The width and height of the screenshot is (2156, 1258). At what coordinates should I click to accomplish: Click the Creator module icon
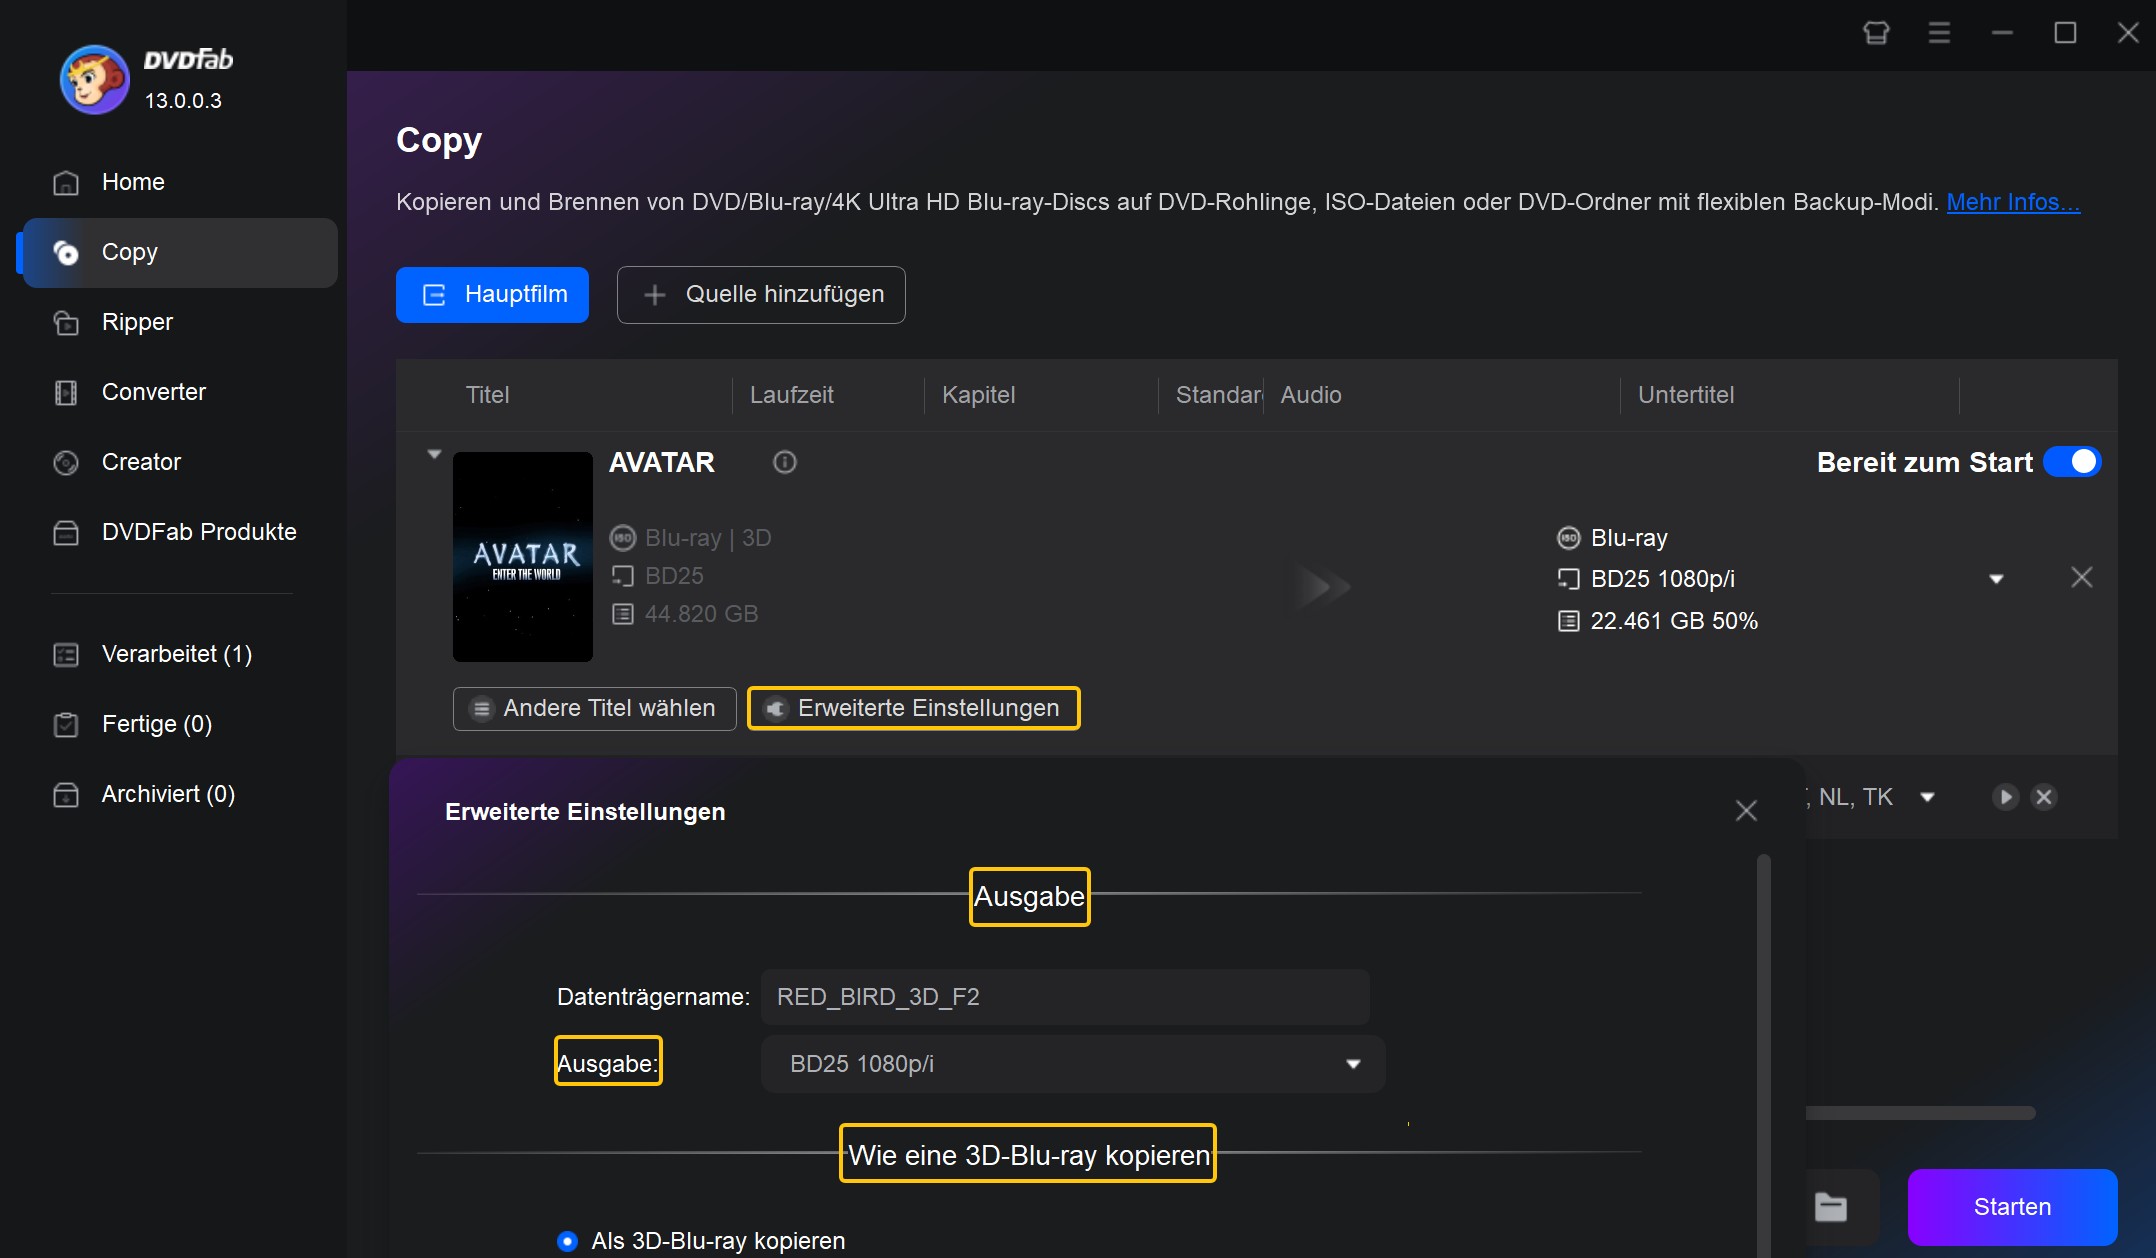[x=66, y=463]
